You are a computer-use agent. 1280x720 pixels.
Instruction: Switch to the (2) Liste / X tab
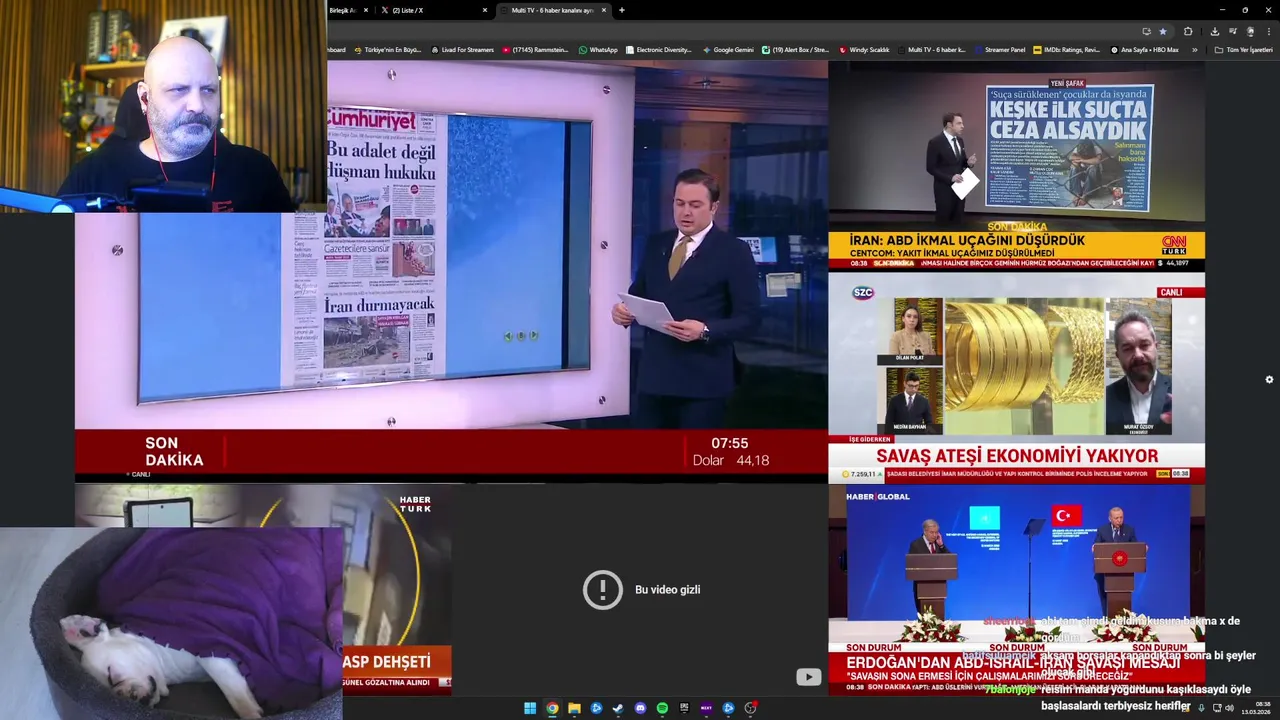434,10
